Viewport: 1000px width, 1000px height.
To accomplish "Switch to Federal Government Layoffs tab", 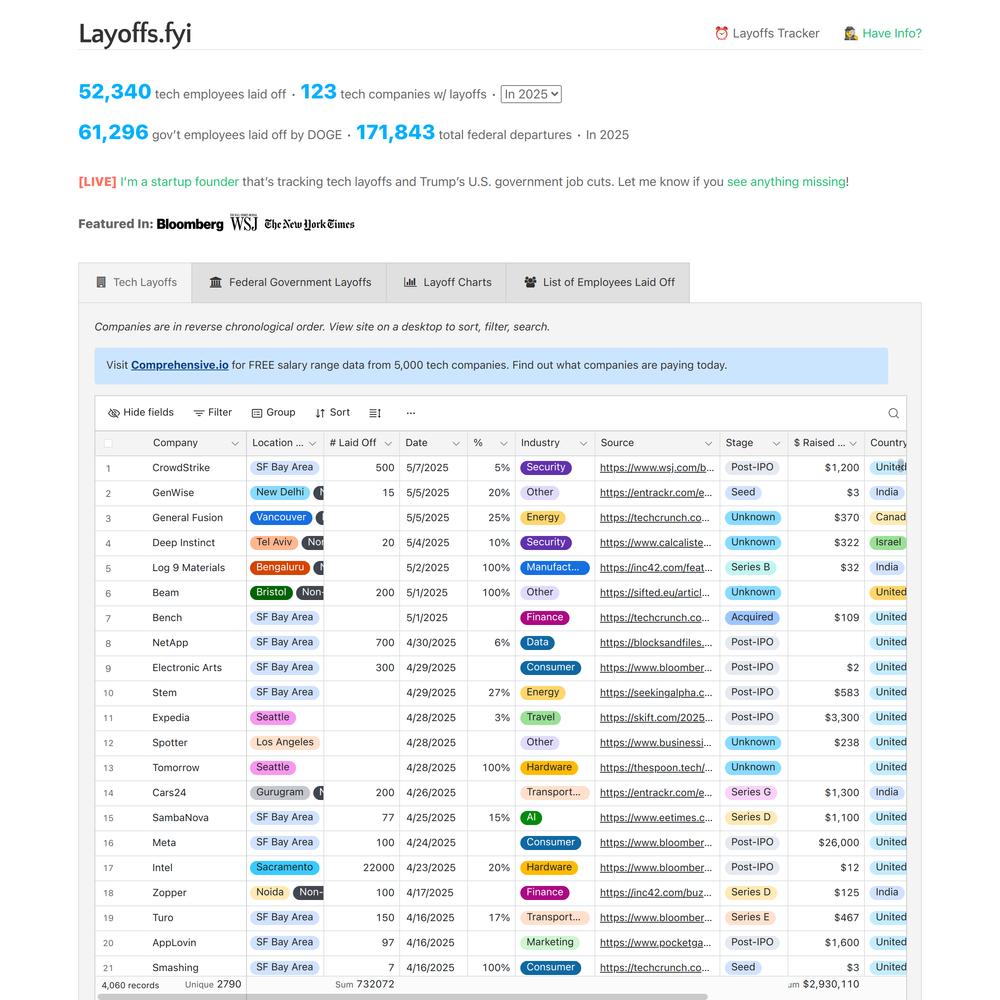I will 290,283.
